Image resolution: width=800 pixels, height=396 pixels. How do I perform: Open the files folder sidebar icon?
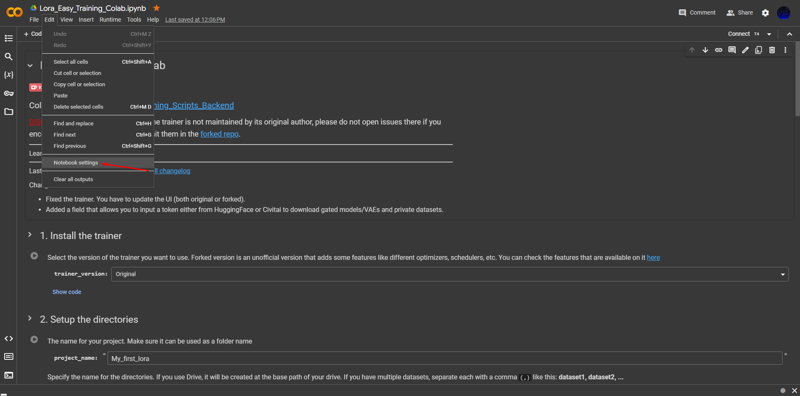pos(9,112)
